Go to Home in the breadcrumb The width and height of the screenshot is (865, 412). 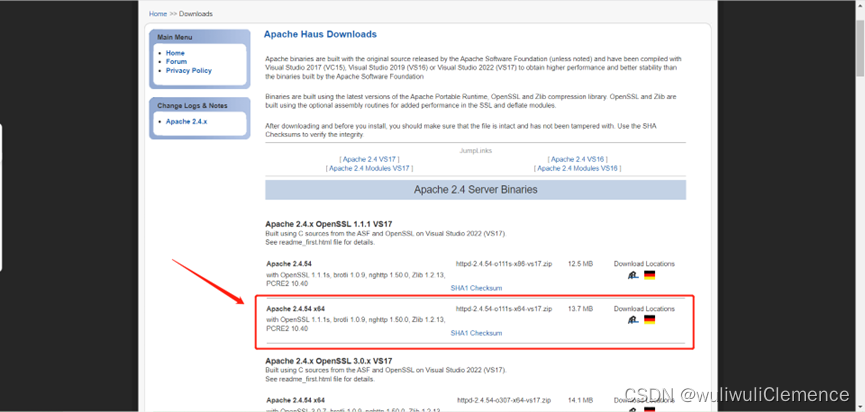(x=158, y=14)
